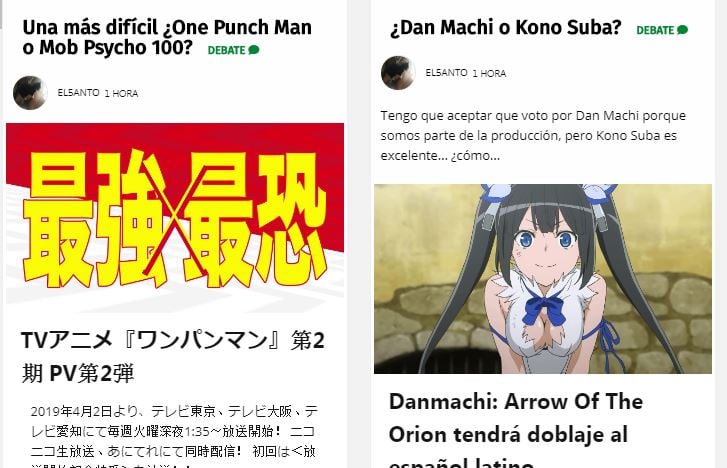Click the excerpt beginning Tengo que aceptar que voto
This screenshot has height=468, width=727.
(533, 135)
